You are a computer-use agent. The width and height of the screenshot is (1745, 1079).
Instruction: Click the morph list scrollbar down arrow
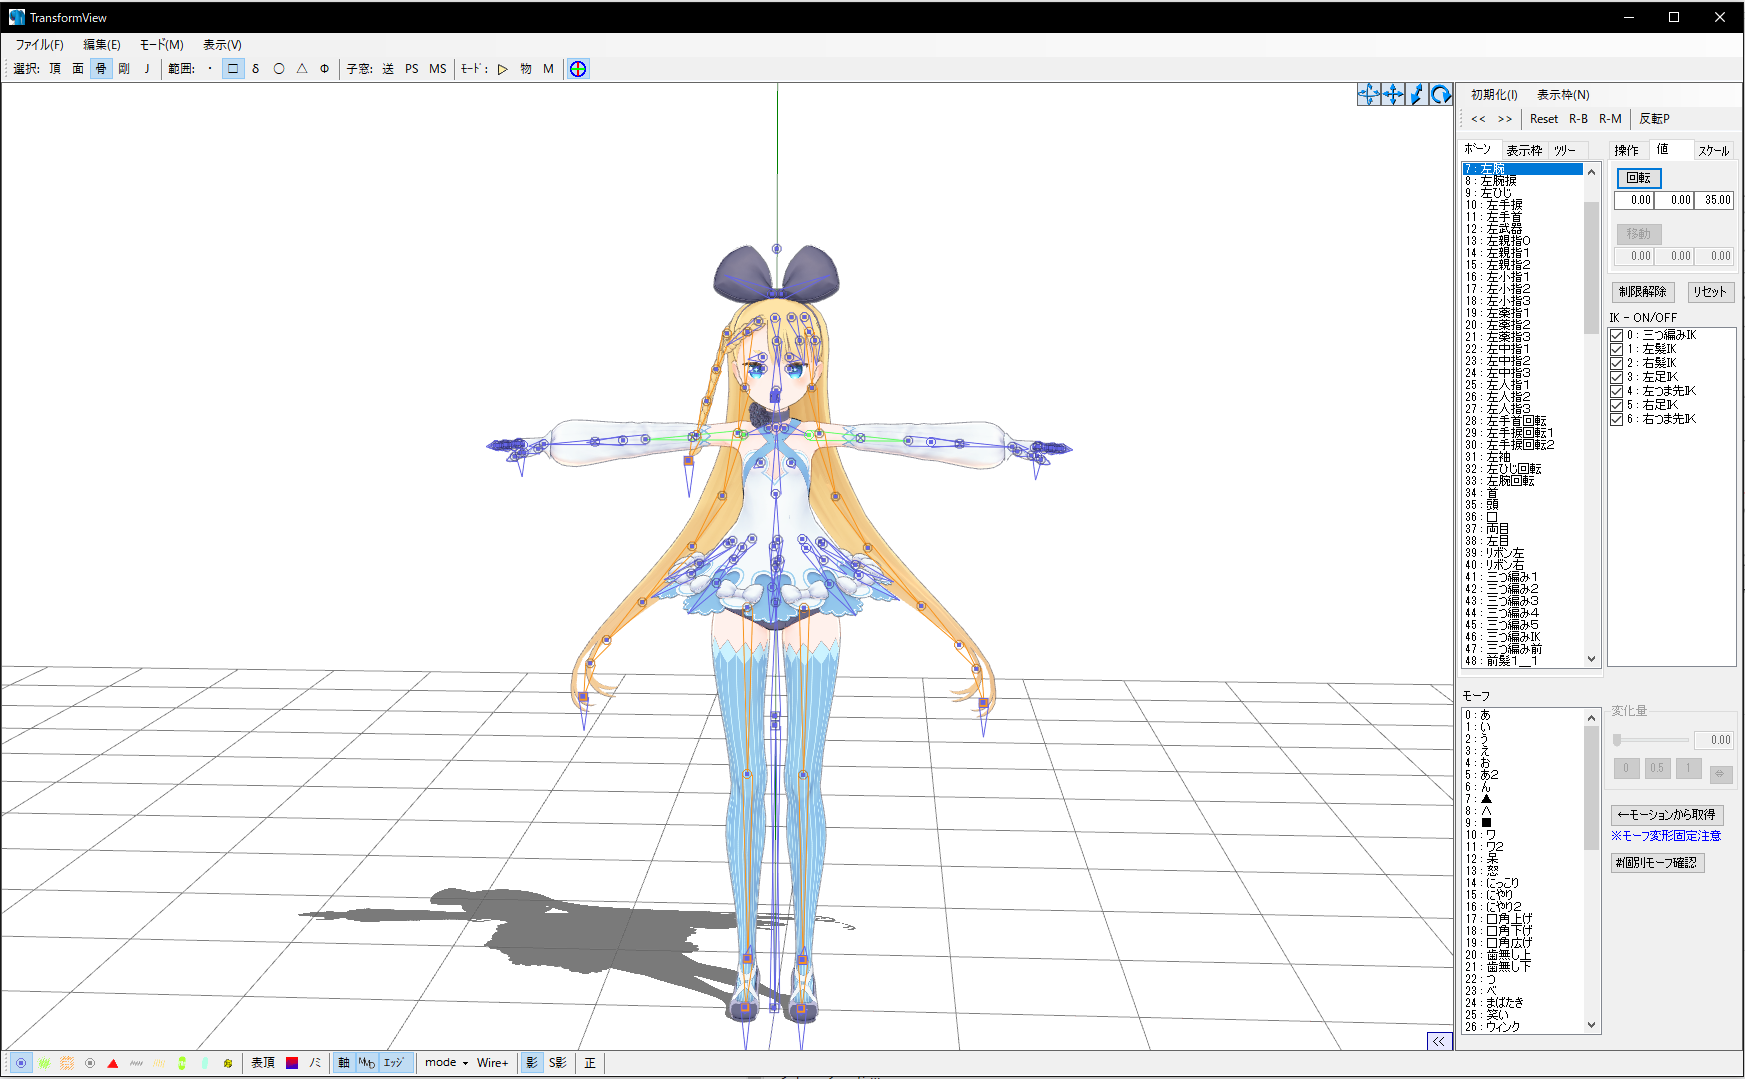(1591, 1025)
